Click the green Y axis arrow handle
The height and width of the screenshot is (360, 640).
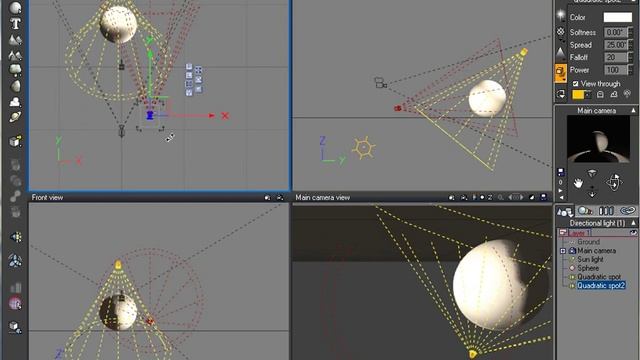[150, 54]
